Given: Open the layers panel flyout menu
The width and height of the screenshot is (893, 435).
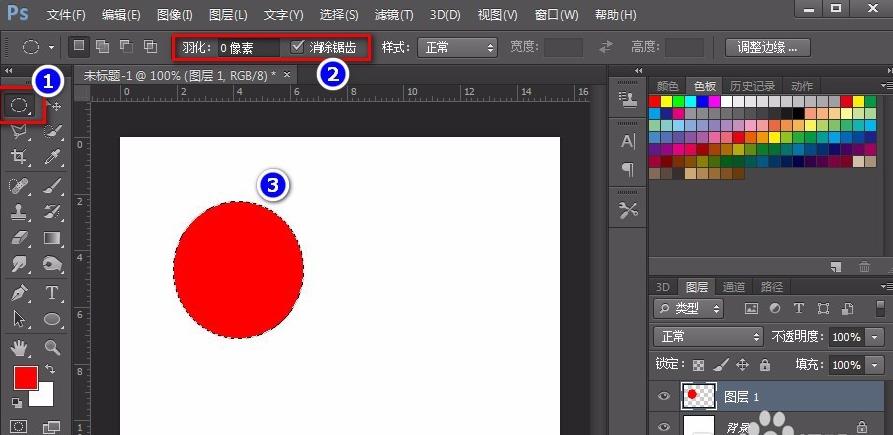Looking at the screenshot, I should click(x=886, y=286).
